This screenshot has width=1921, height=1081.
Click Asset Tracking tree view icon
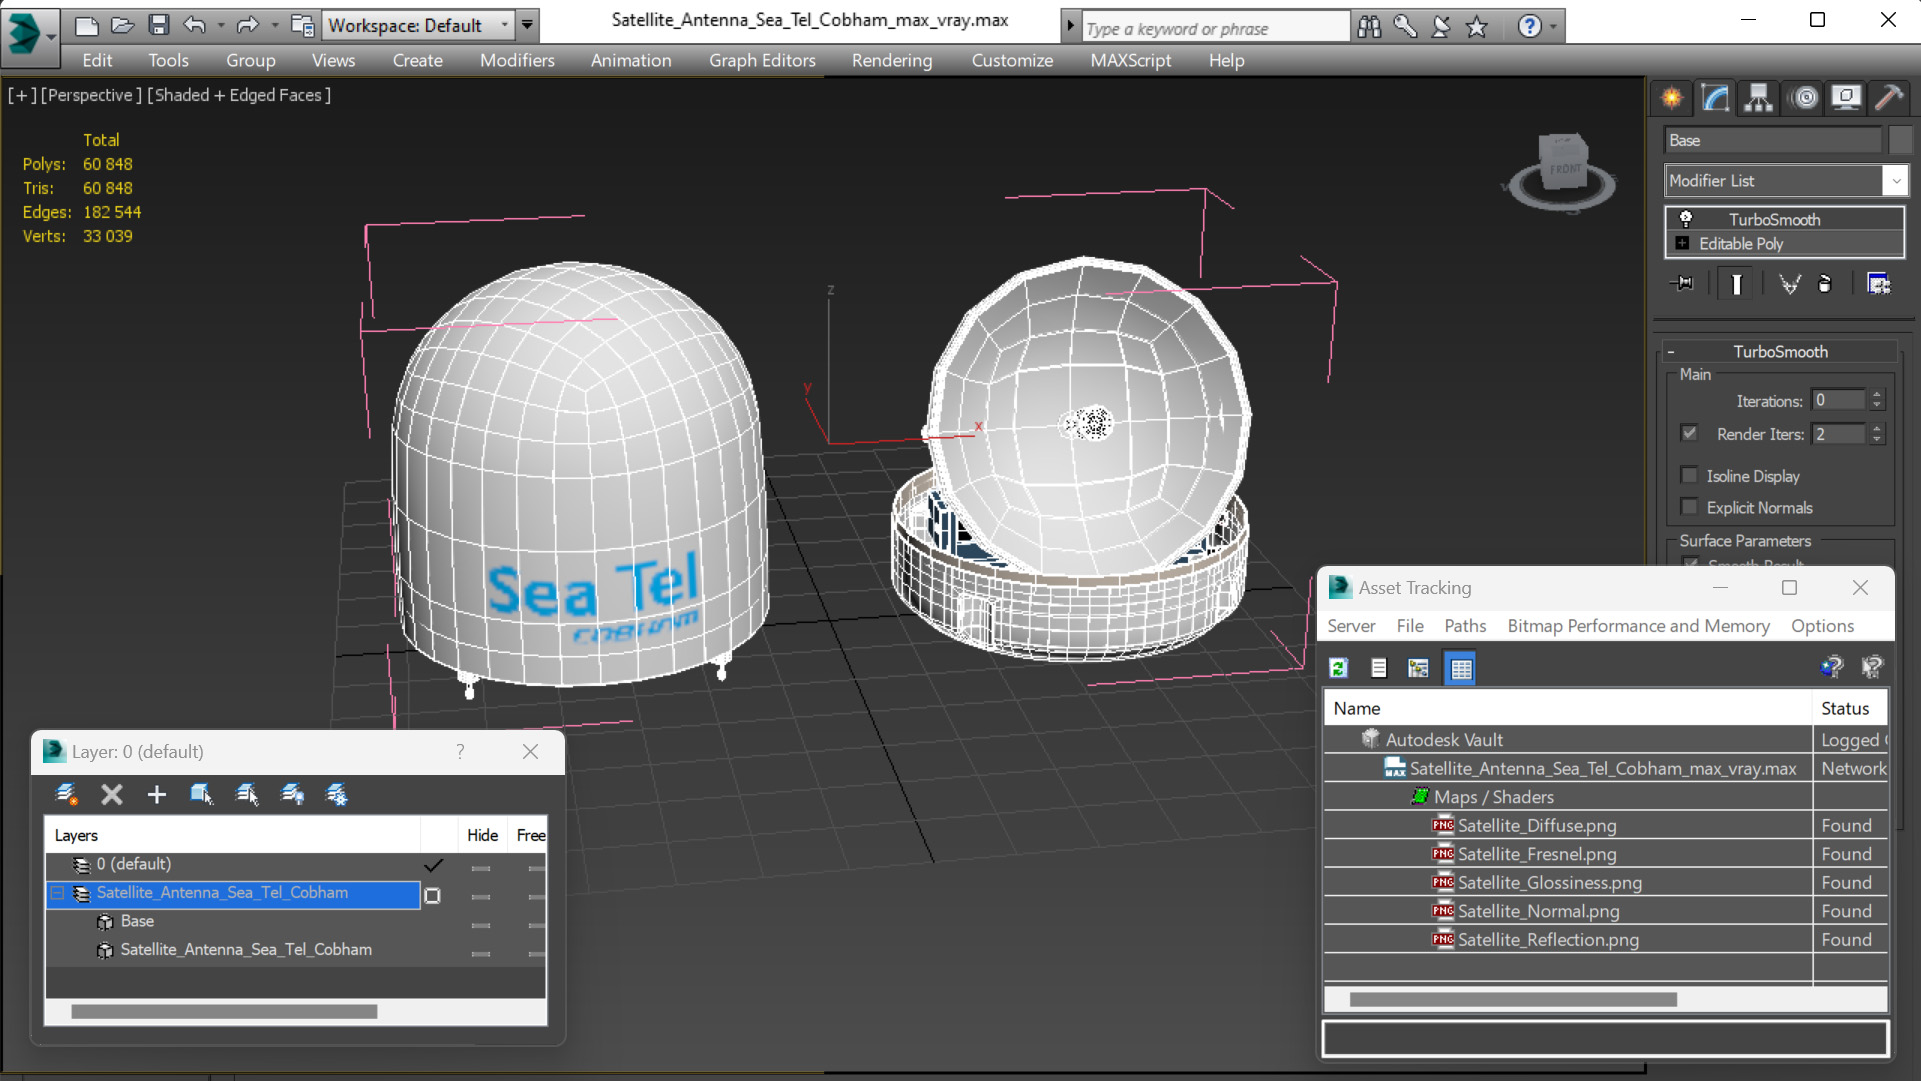[1418, 668]
